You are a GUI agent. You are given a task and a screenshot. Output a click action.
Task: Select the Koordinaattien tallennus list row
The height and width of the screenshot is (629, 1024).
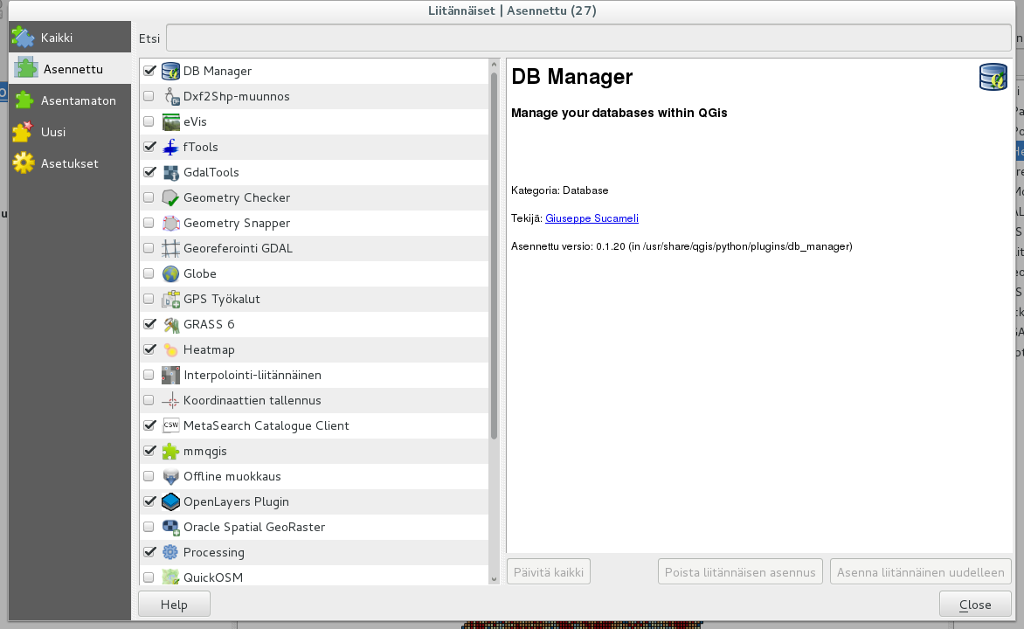[314, 400]
